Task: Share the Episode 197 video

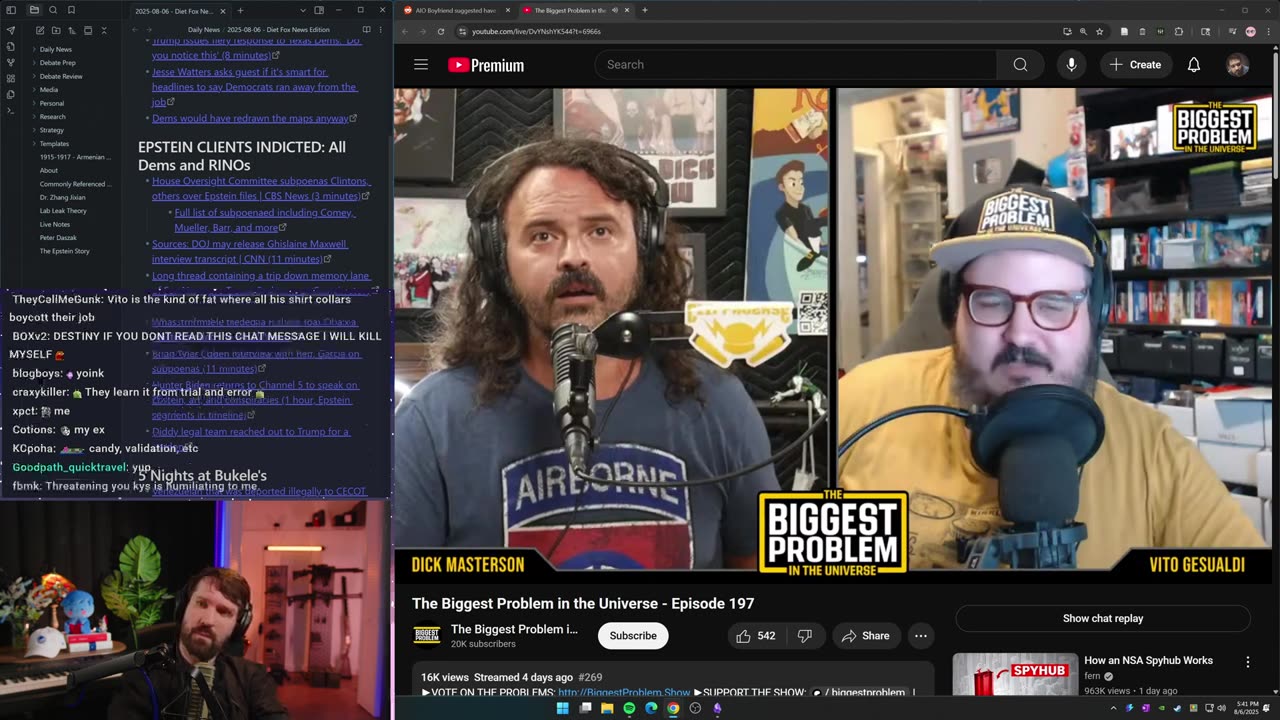Action: tap(866, 636)
